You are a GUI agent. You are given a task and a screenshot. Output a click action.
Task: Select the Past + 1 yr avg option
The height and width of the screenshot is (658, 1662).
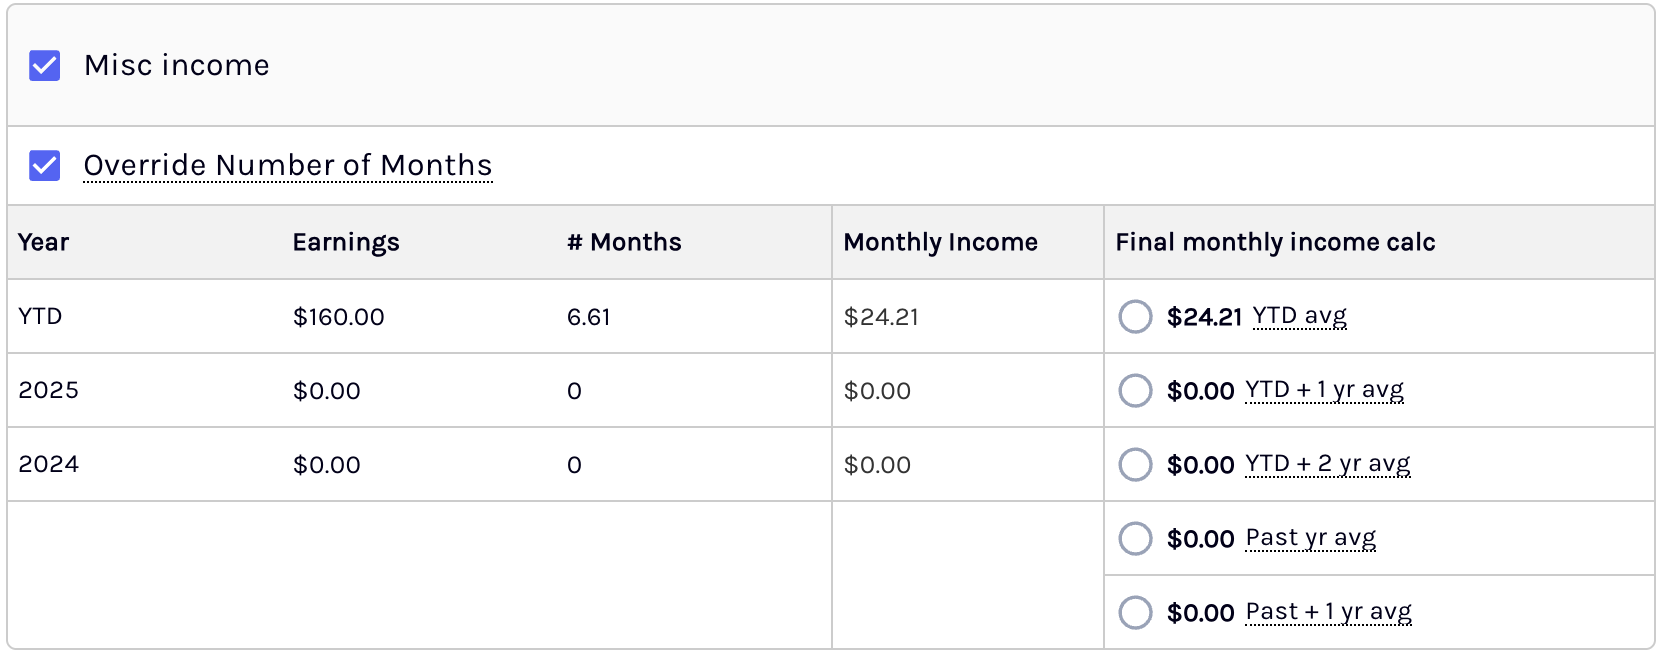[1135, 612]
